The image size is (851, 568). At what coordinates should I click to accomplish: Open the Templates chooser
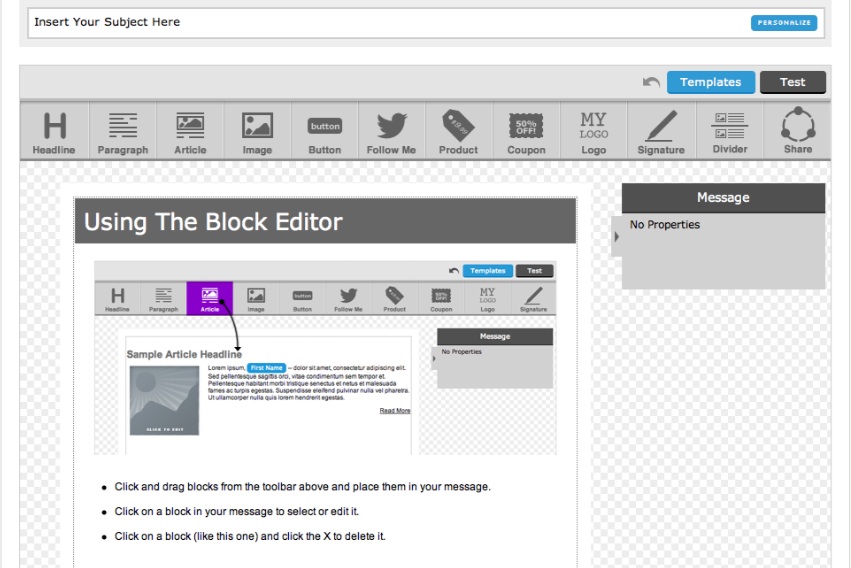coord(710,82)
